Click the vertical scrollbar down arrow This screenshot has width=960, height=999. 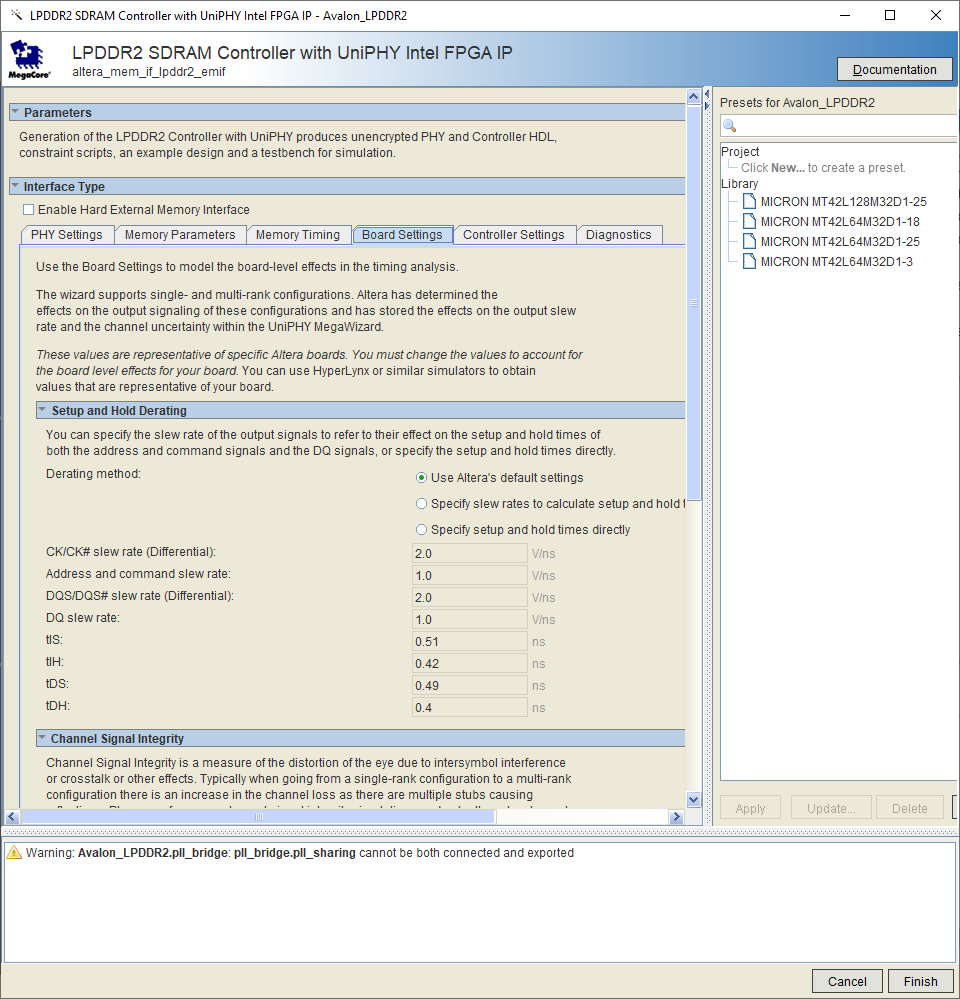pyautogui.click(x=694, y=799)
